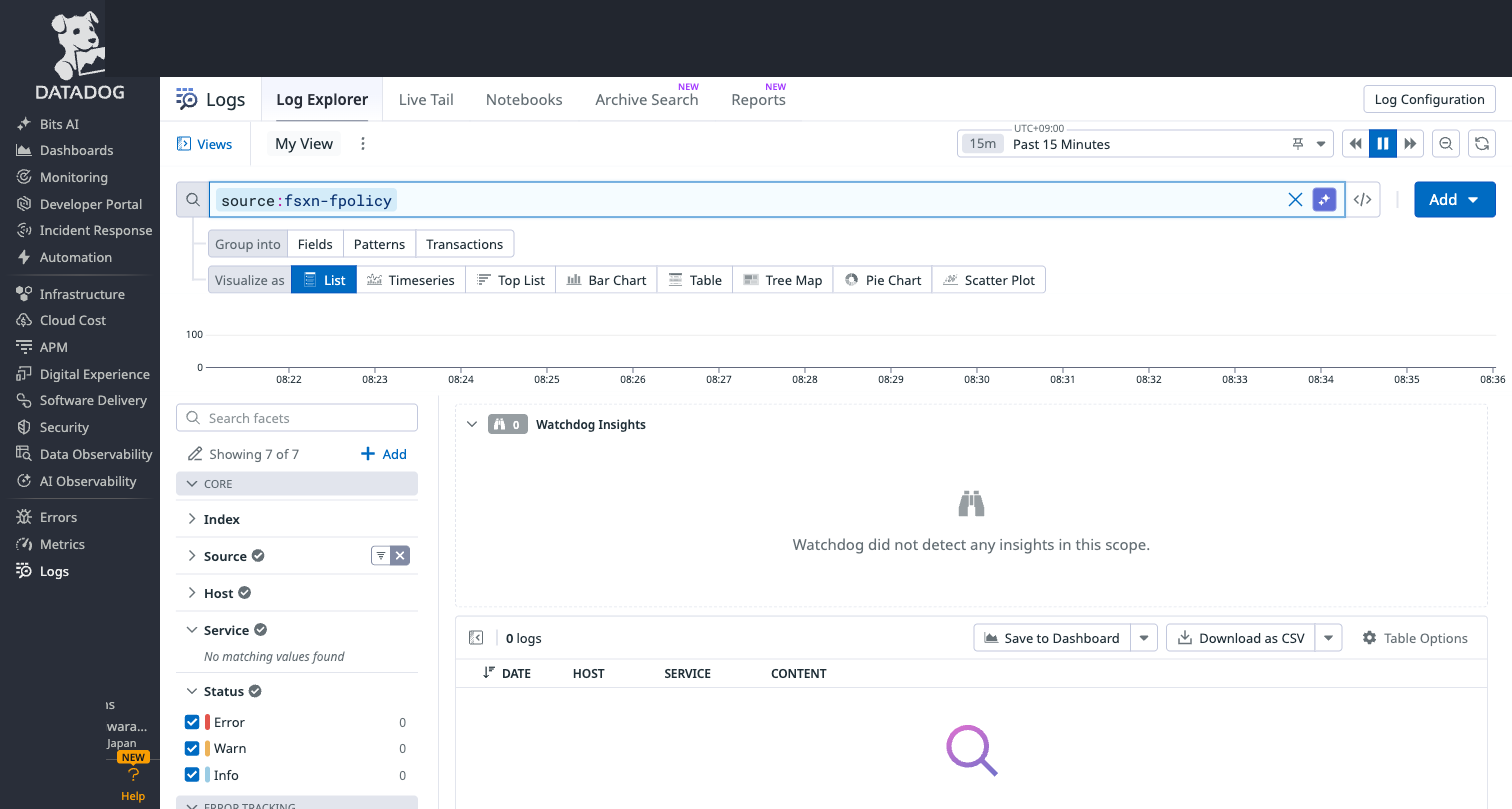Image resolution: width=1512 pixels, height=809 pixels.
Task: Pause live log streaming
Action: (1383, 144)
